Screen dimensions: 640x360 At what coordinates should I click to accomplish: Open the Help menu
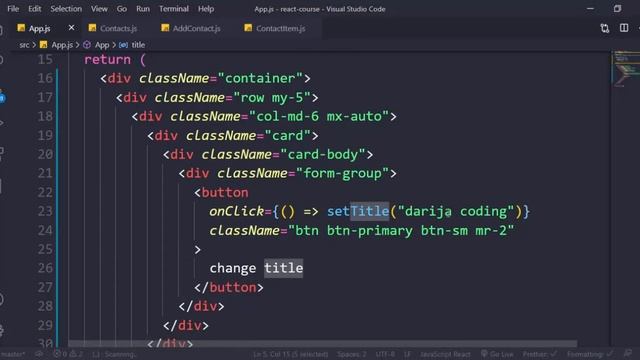pos(206,9)
